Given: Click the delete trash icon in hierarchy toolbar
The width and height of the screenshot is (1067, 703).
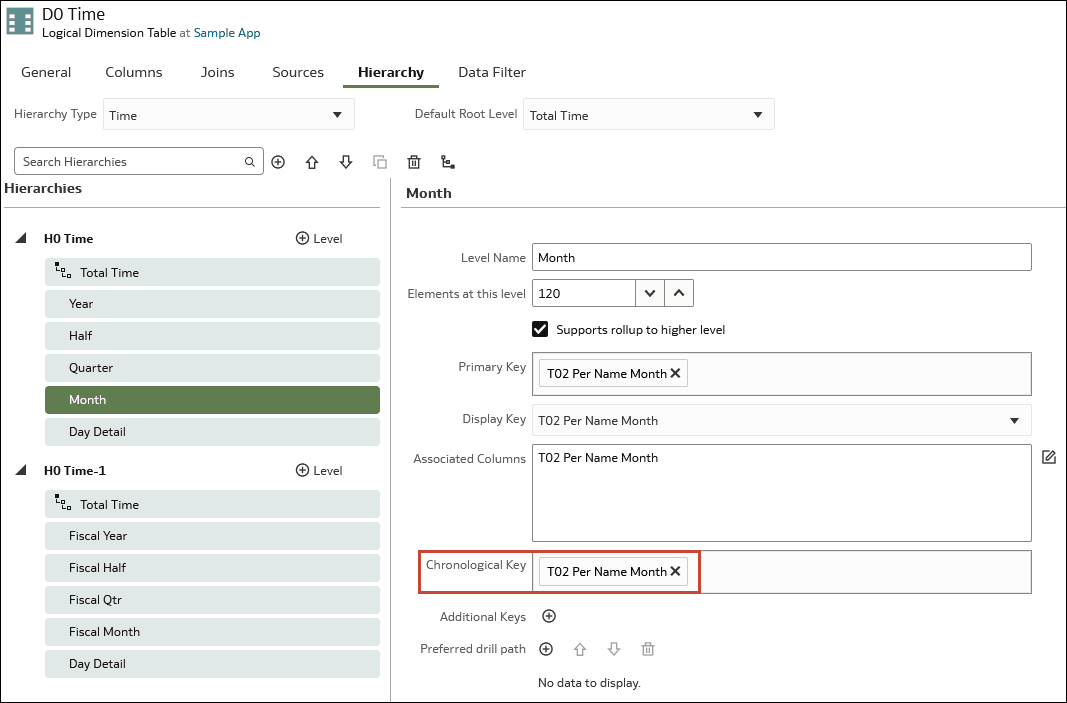Looking at the screenshot, I should click(414, 162).
